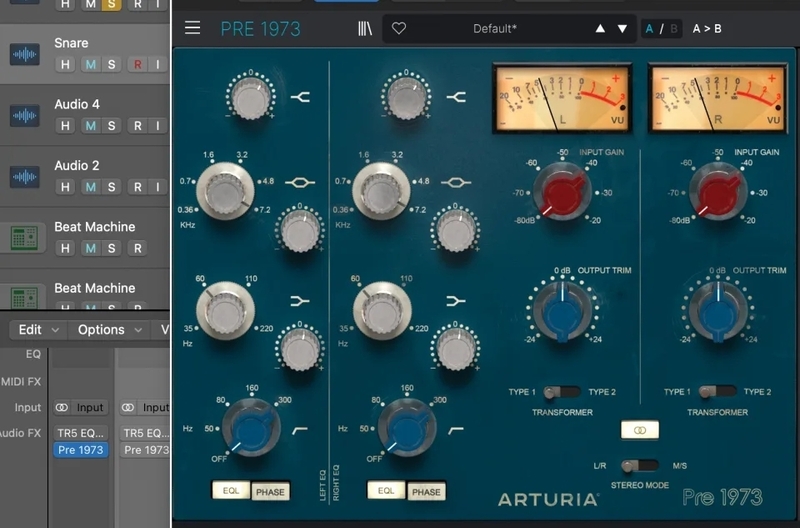Select preset slot A
The height and width of the screenshot is (528, 800).
(x=649, y=29)
